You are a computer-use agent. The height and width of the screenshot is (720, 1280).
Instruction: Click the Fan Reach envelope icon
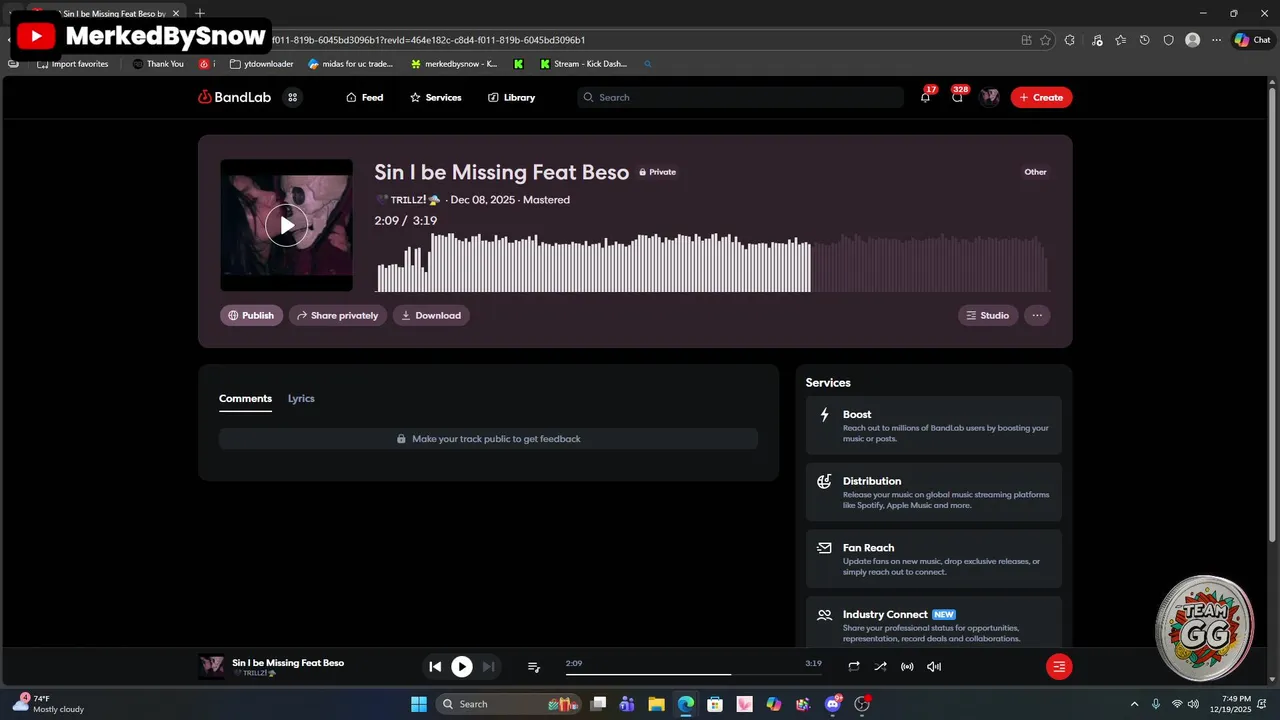tap(824, 548)
